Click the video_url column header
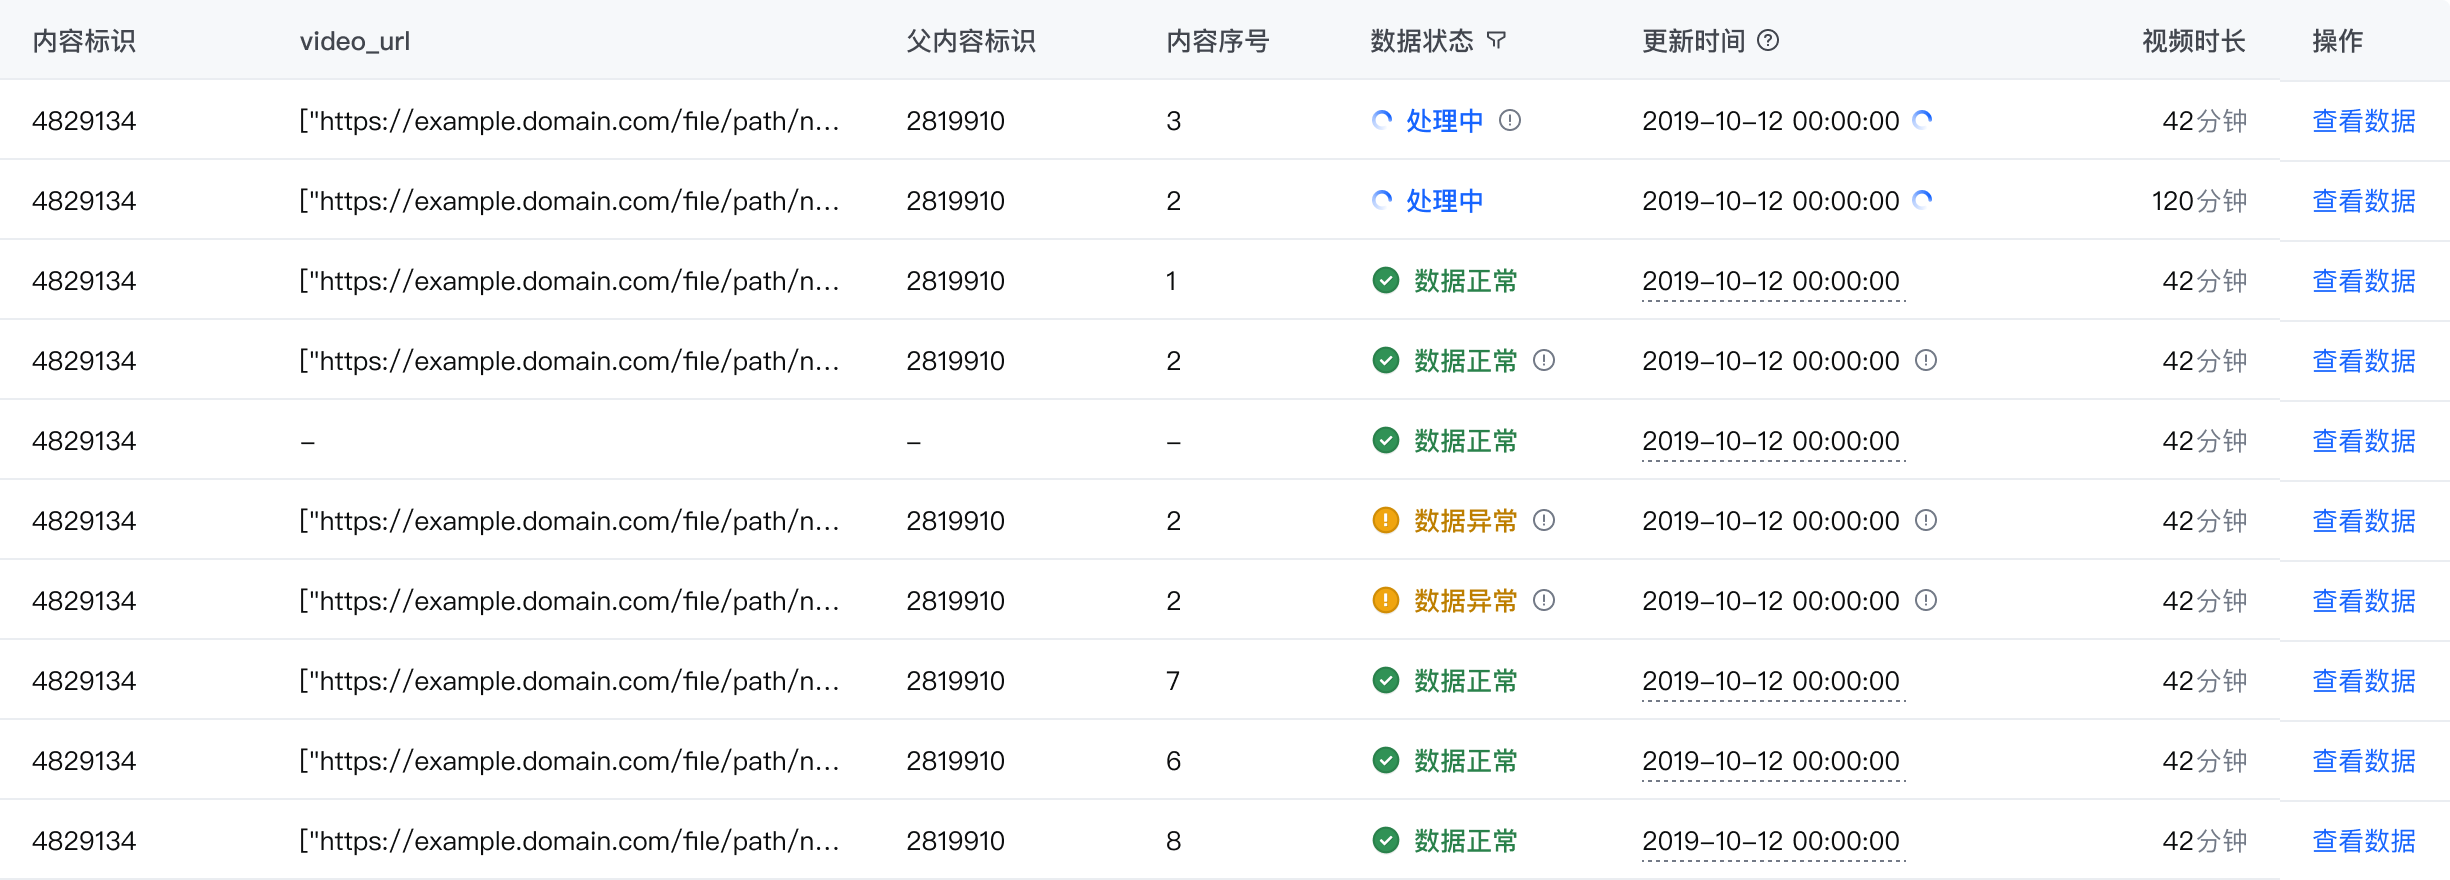Viewport: 2450px width, 880px height. click(355, 41)
